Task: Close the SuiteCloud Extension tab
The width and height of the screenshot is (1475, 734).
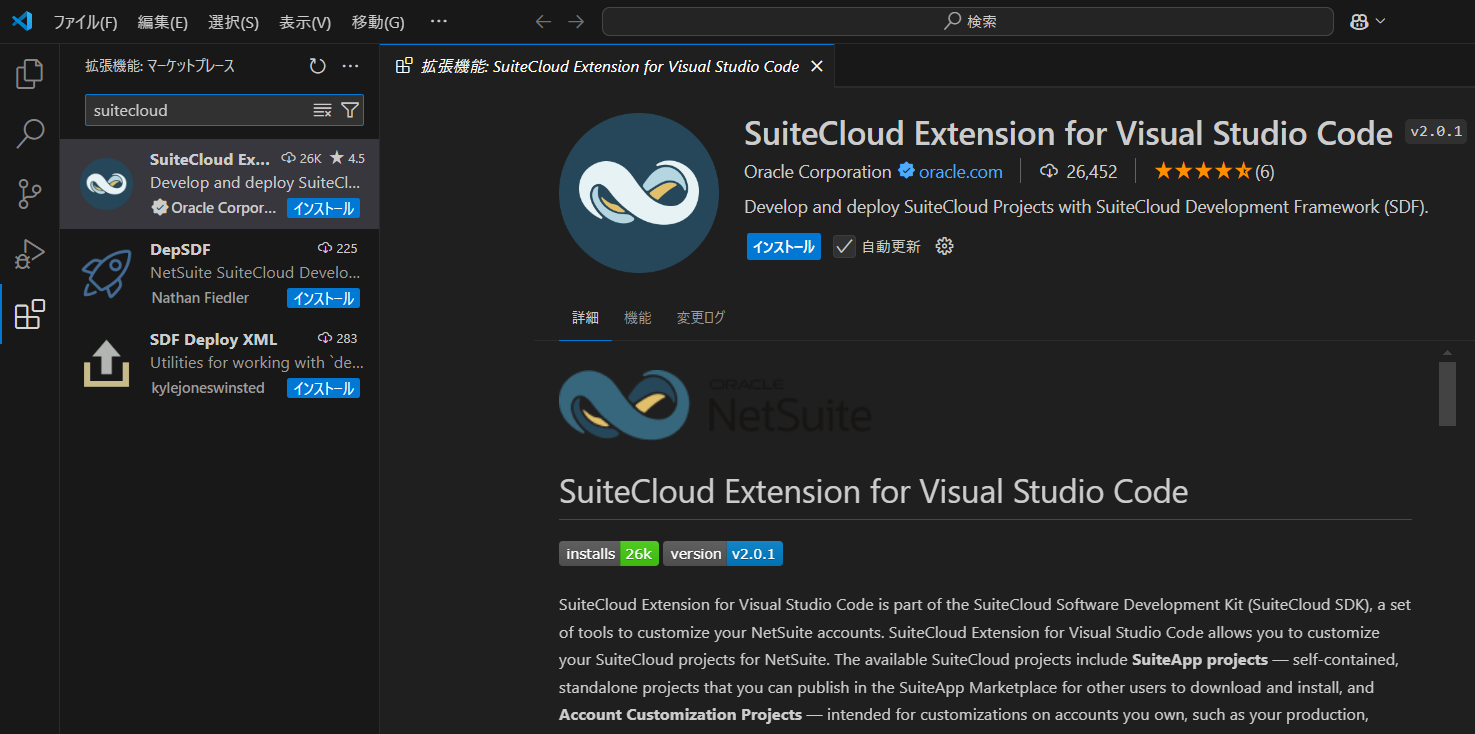Action: point(816,66)
